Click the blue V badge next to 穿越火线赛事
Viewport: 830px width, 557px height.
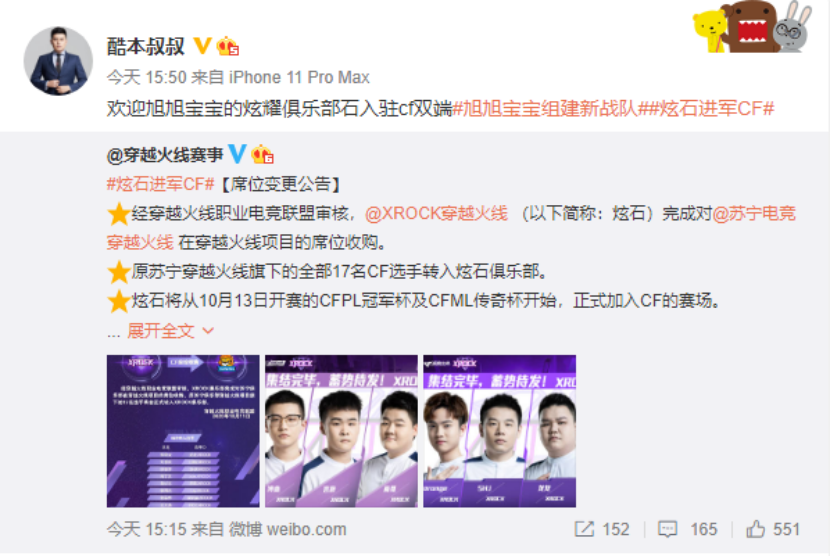(x=237, y=154)
